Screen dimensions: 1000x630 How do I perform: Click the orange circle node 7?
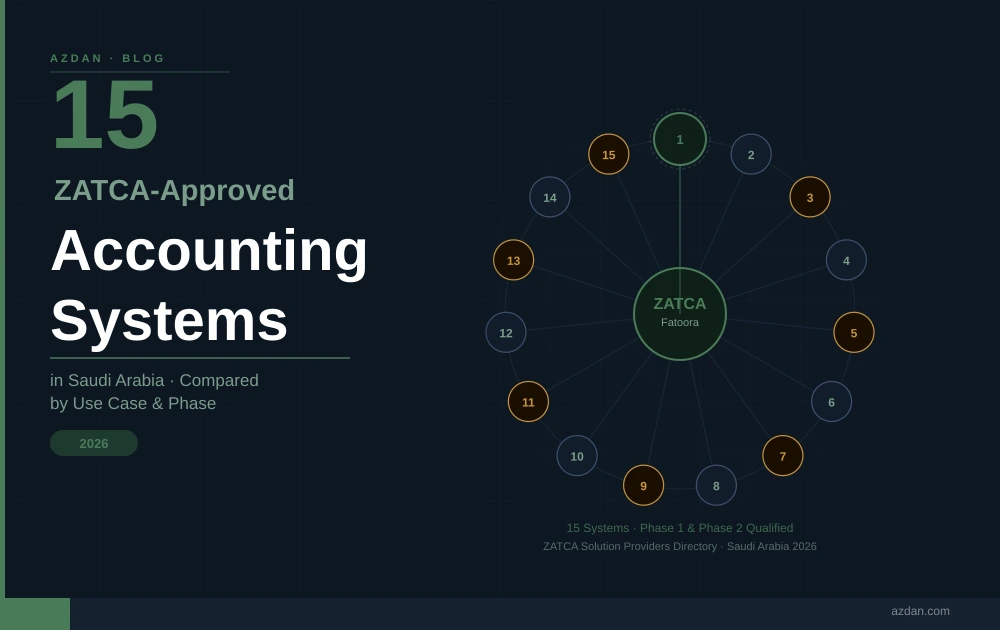783,456
